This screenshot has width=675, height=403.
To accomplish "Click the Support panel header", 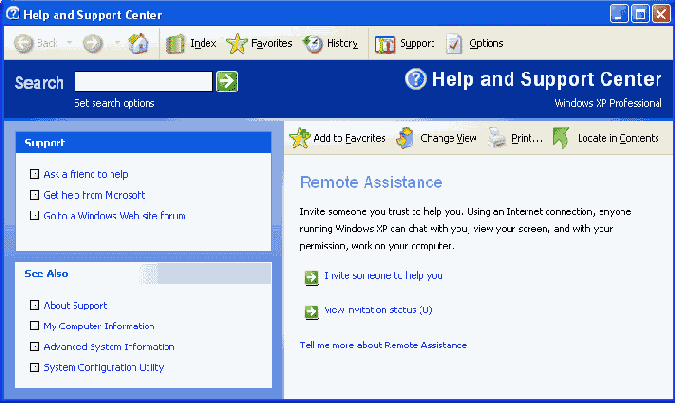I will [x=143, y=143].
